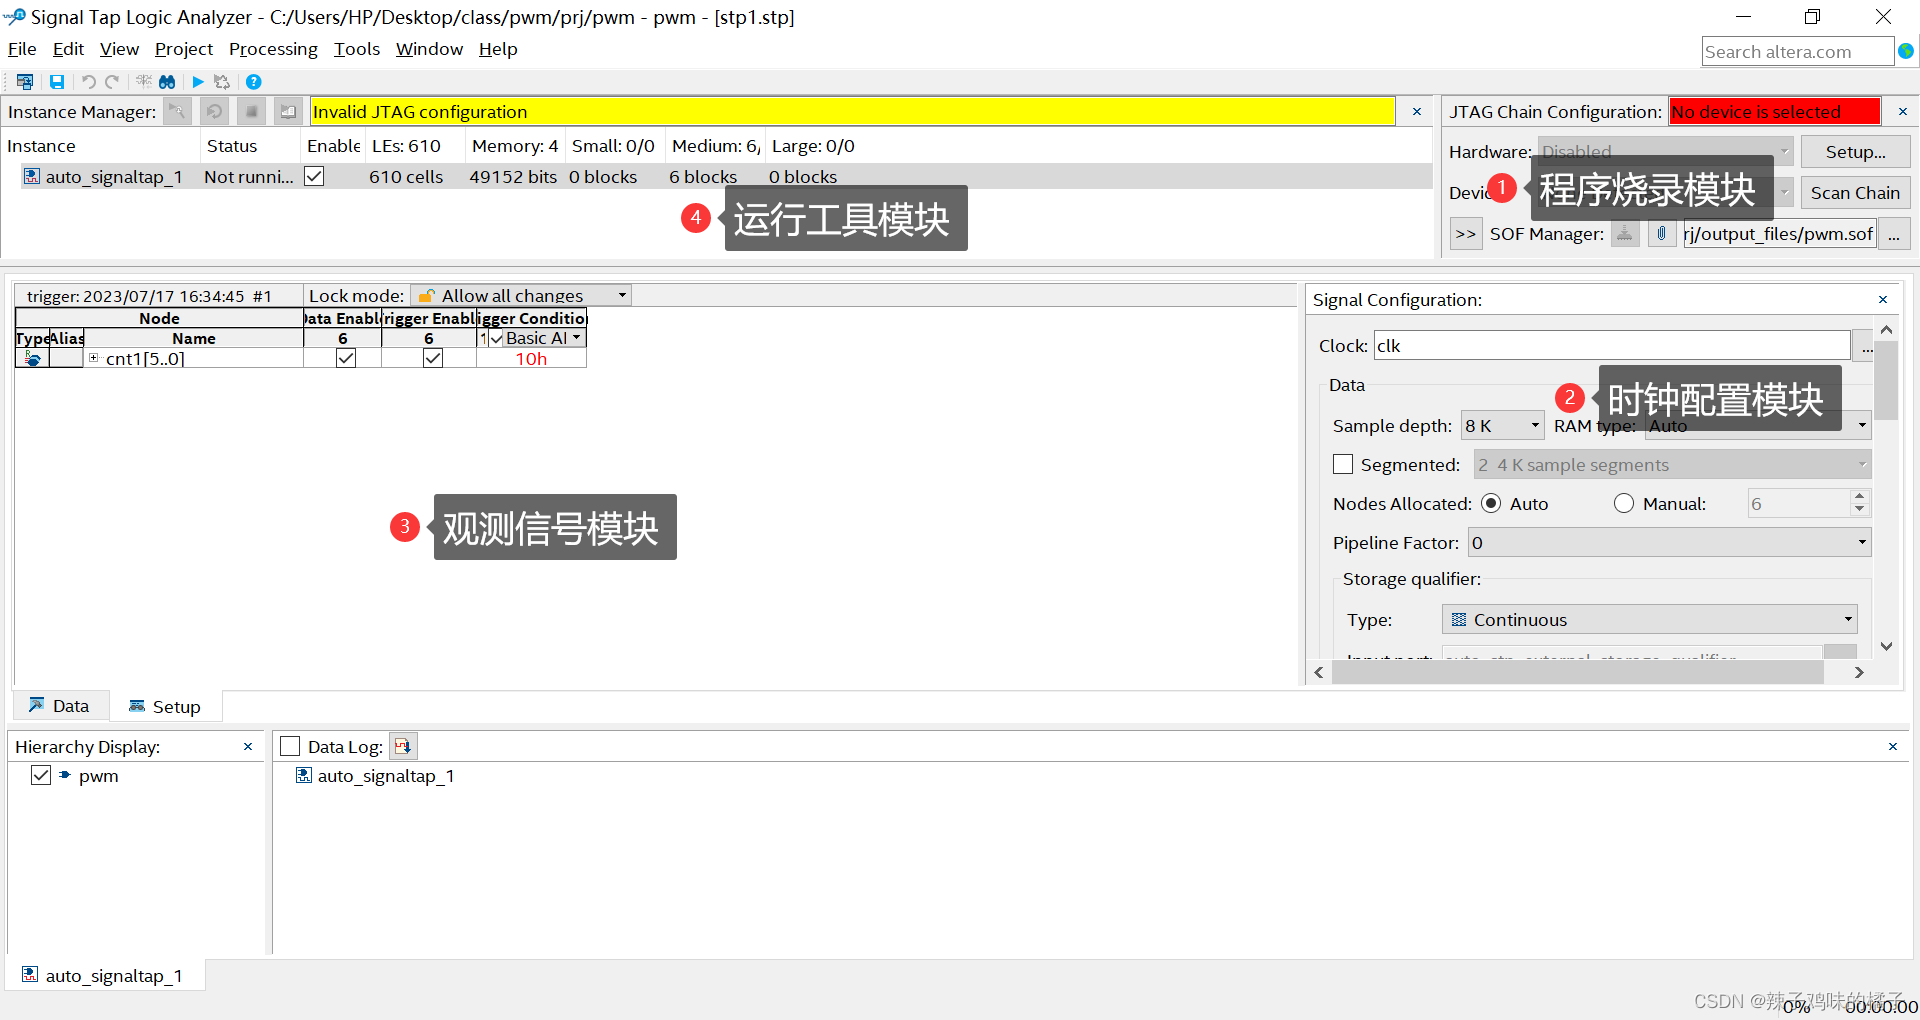Click the Run Analysis icon in Instance Manager
The width and height of the screenshot is (1920, 1020).
click(177, 111)
